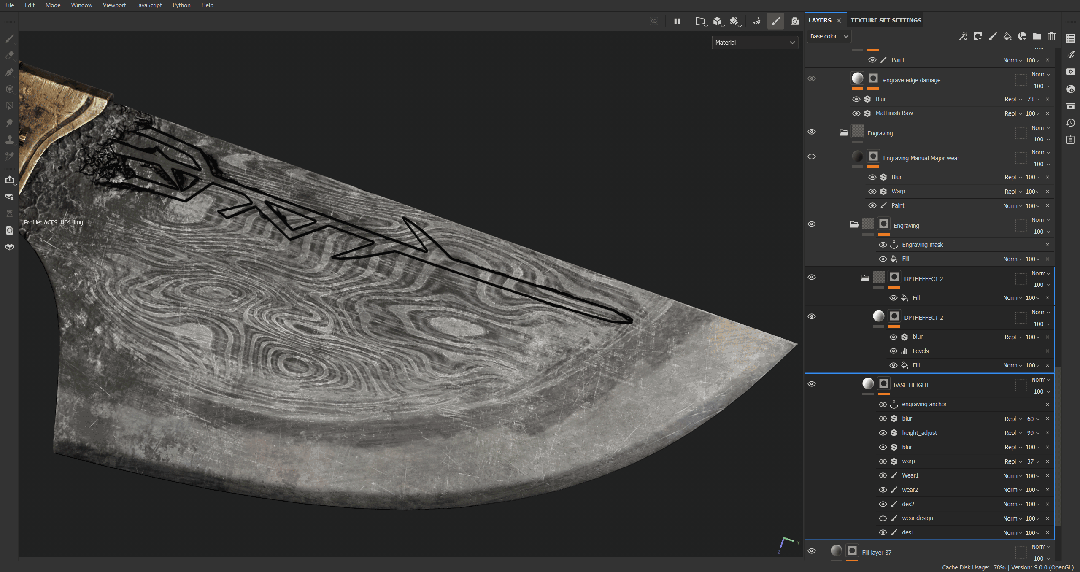This screenshot has height=572, width=1080.
Task: Open Shader Settings icon in right sidebar
Action: (x=1070, y=89)
